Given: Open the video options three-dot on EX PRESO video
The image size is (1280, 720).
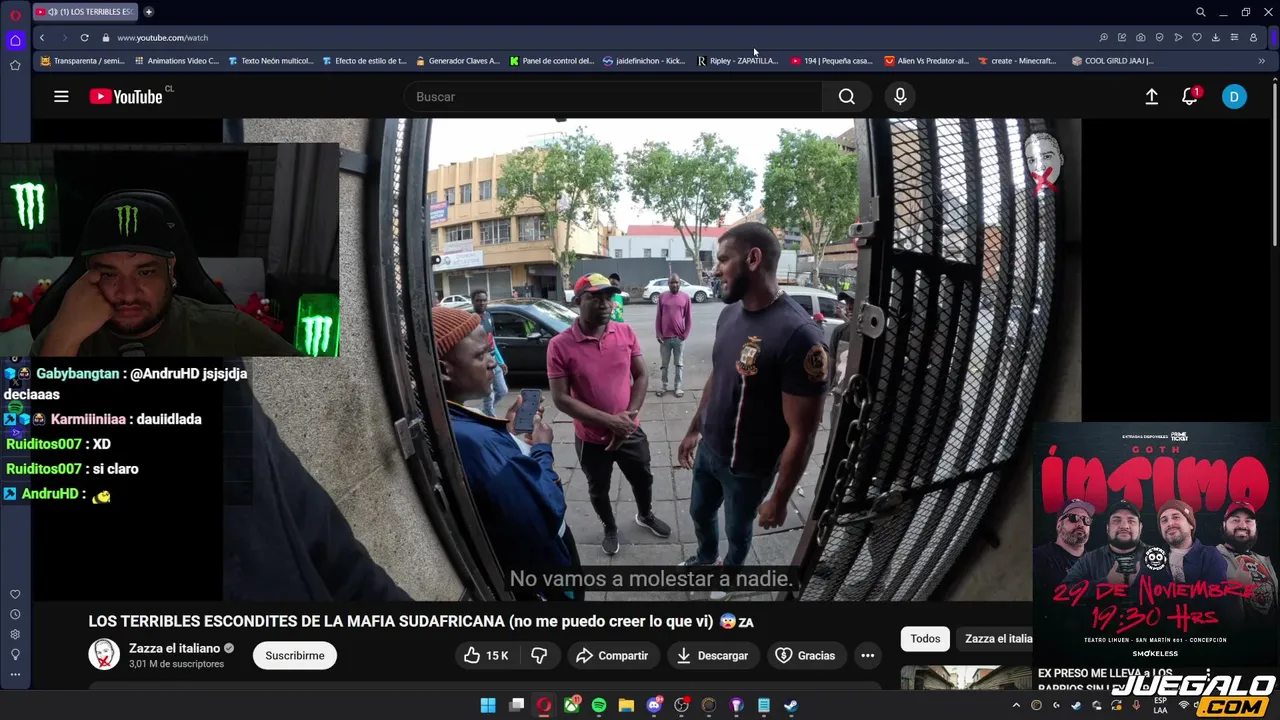Looking at the screenshot, I should 1207,674.
